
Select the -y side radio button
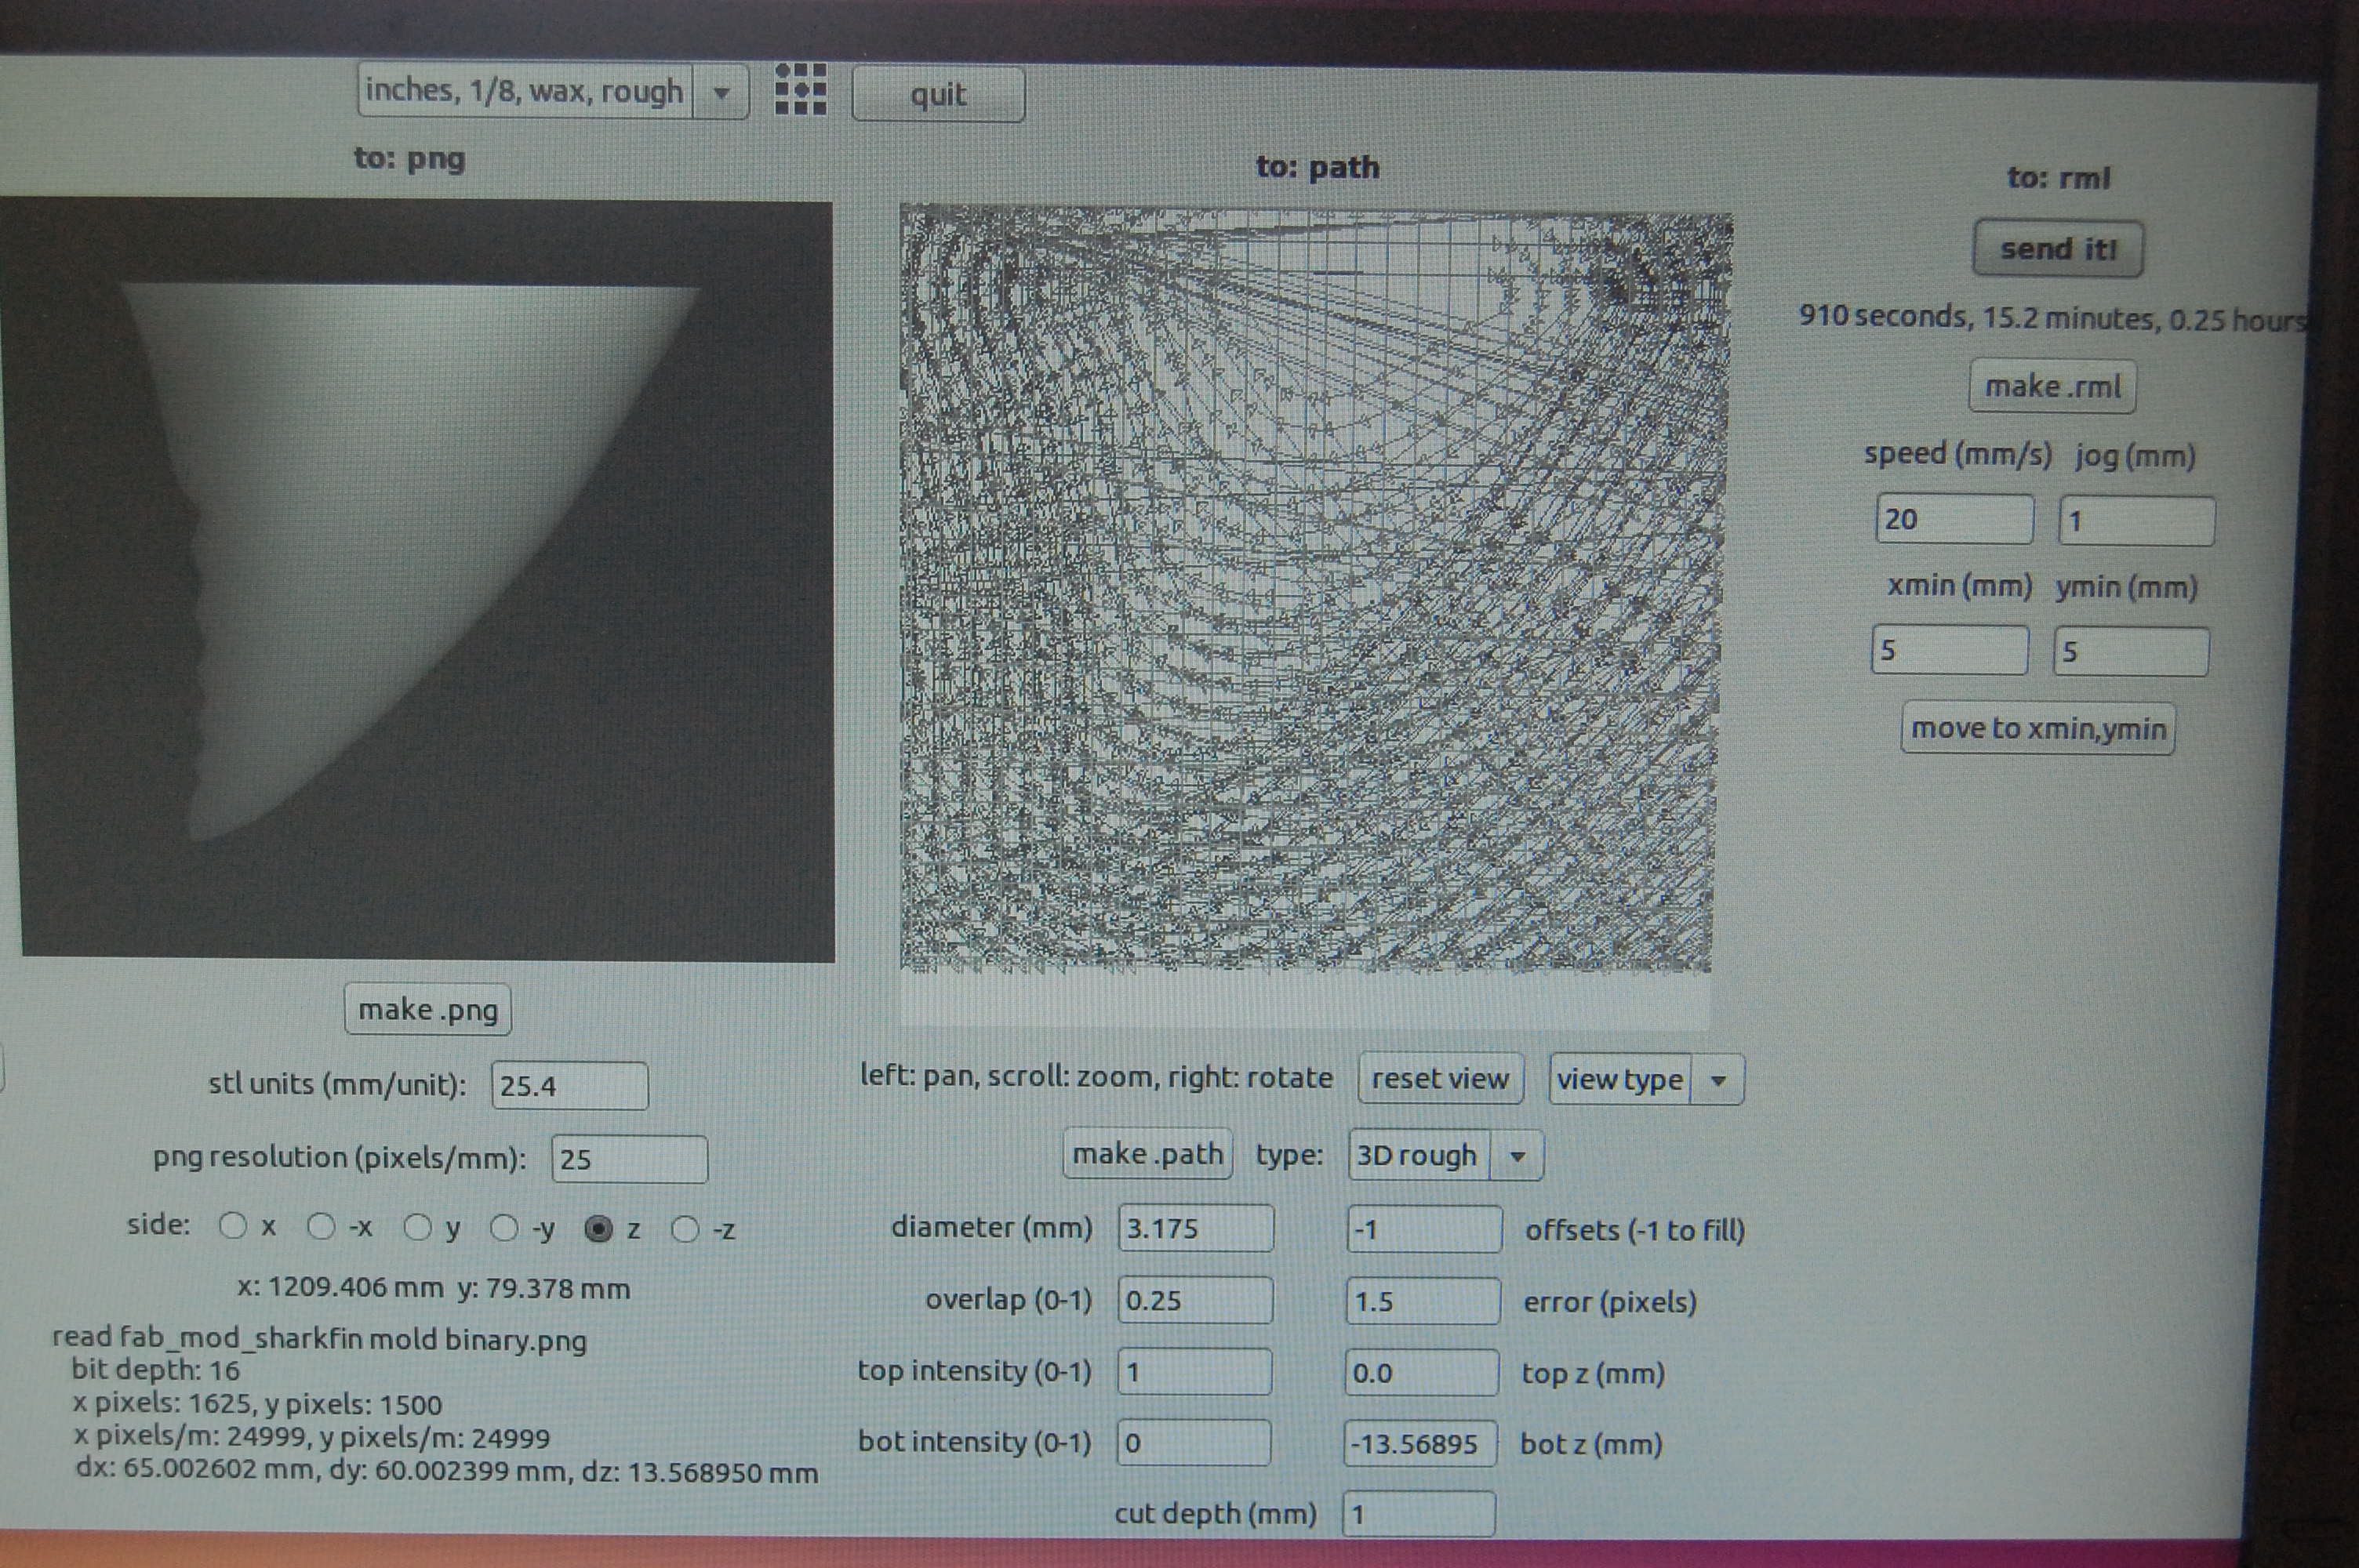tap(505, 1228)
